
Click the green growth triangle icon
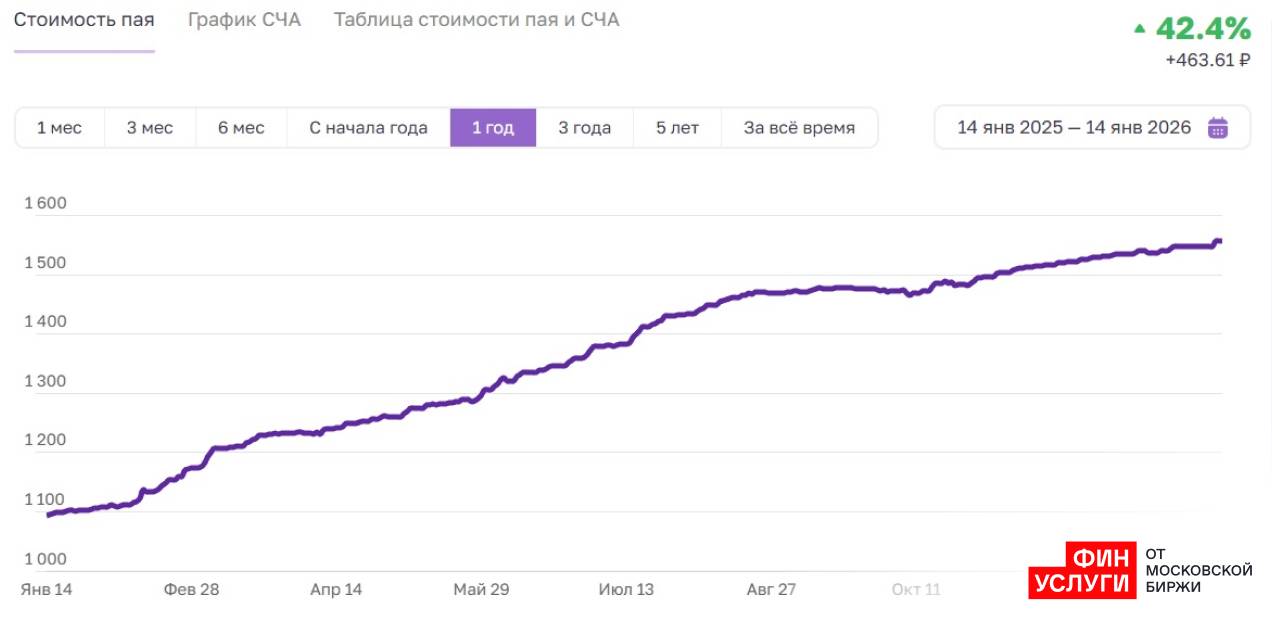point(1139,30)
